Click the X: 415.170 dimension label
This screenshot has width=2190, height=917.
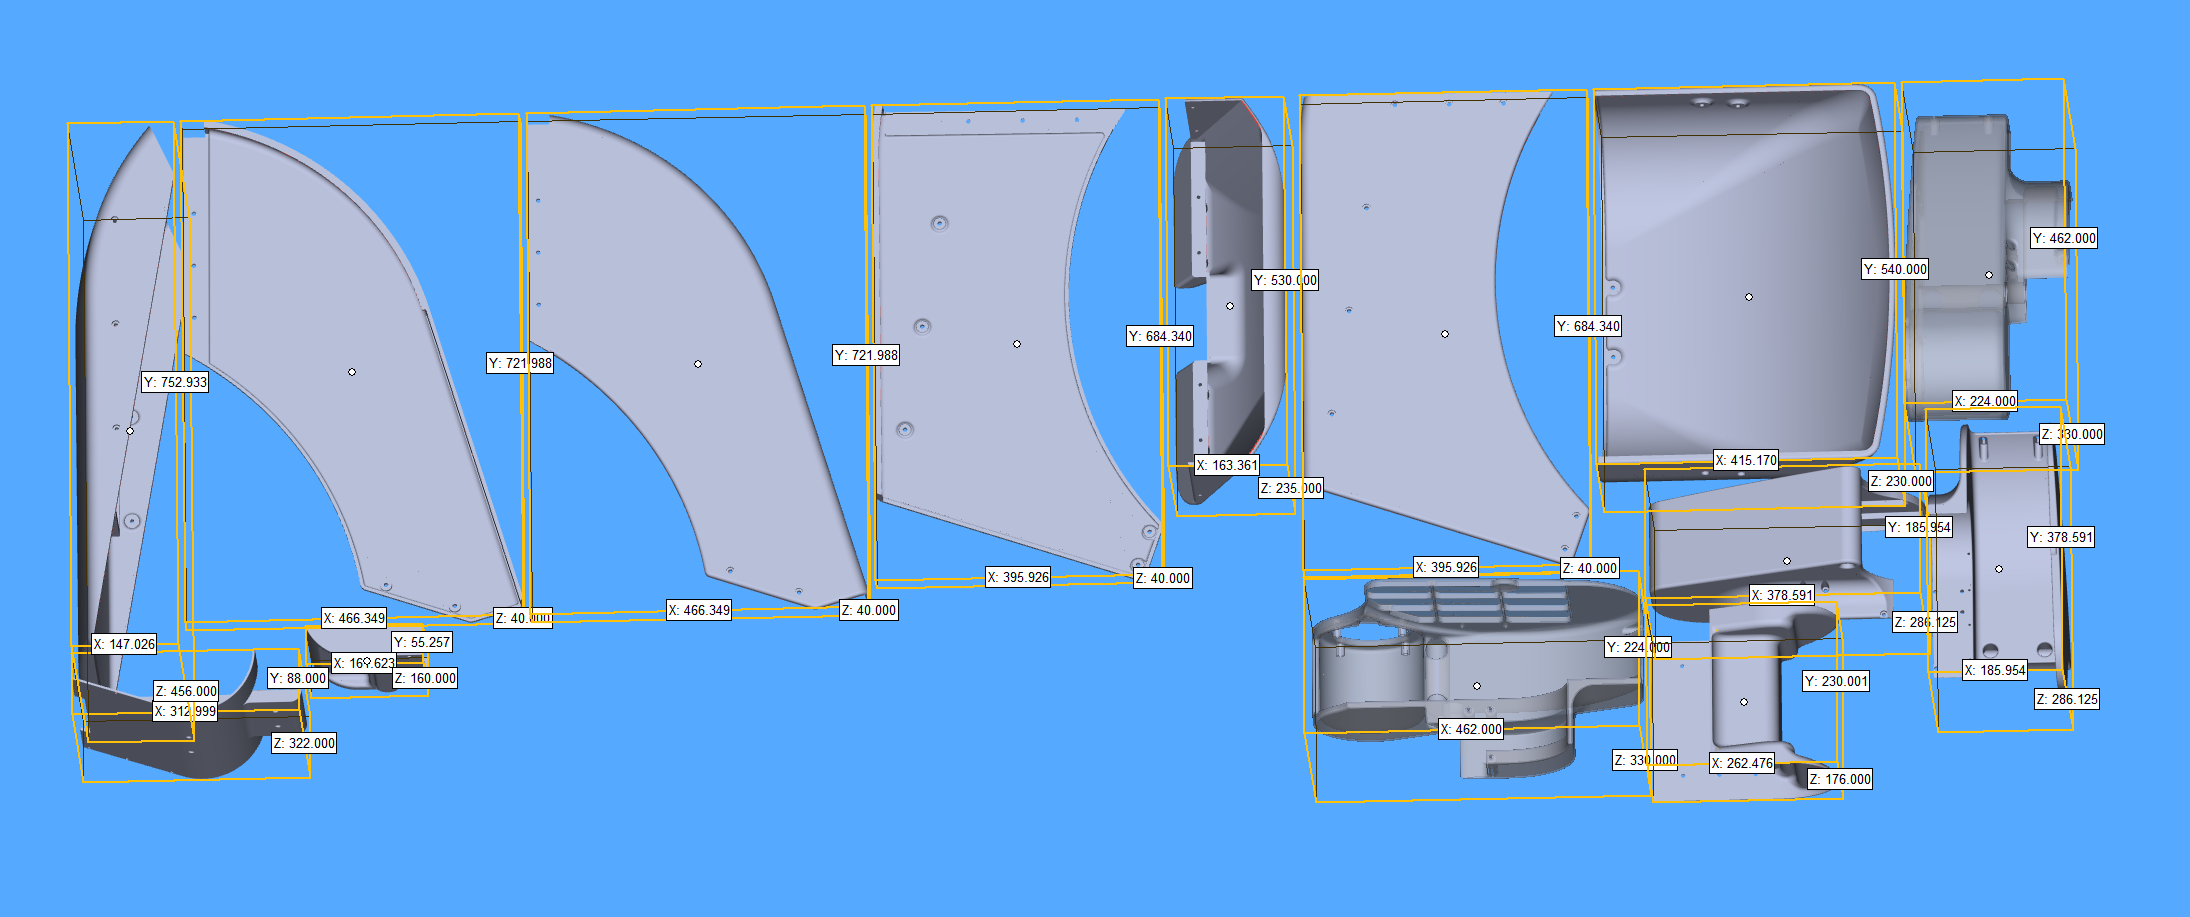(1746, 460)
